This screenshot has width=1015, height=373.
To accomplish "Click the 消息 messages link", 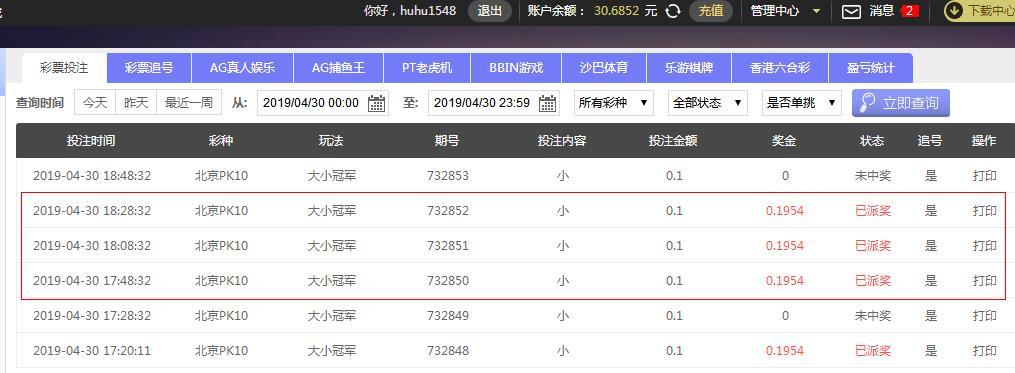I will [882, 11].
